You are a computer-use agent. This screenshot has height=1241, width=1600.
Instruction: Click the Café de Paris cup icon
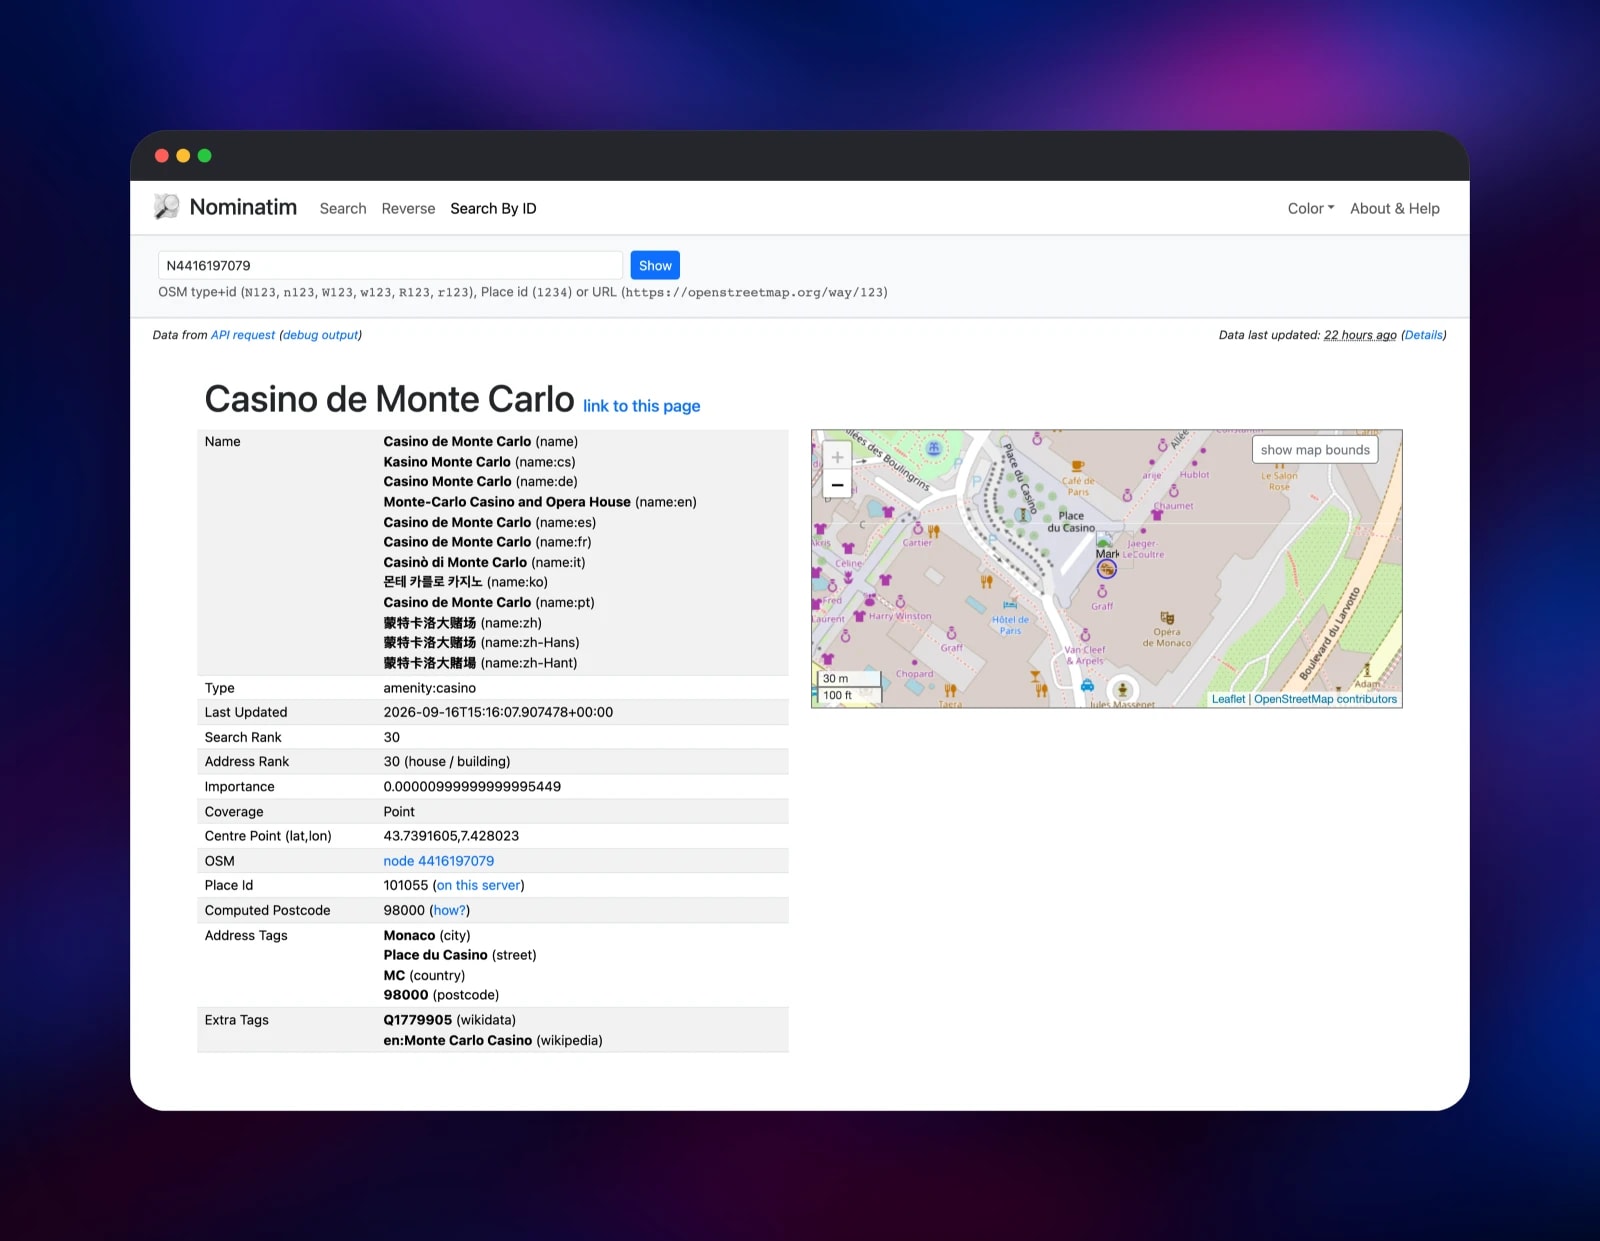click(x=1077, y=466)
